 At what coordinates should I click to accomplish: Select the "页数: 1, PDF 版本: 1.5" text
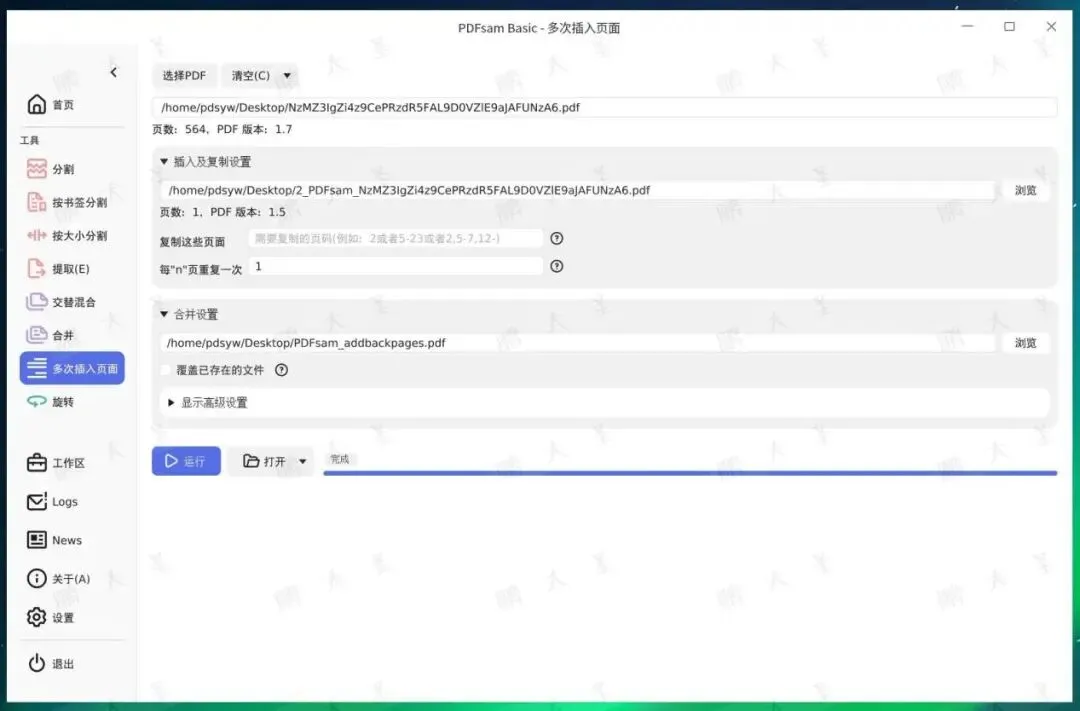point(222,212)
